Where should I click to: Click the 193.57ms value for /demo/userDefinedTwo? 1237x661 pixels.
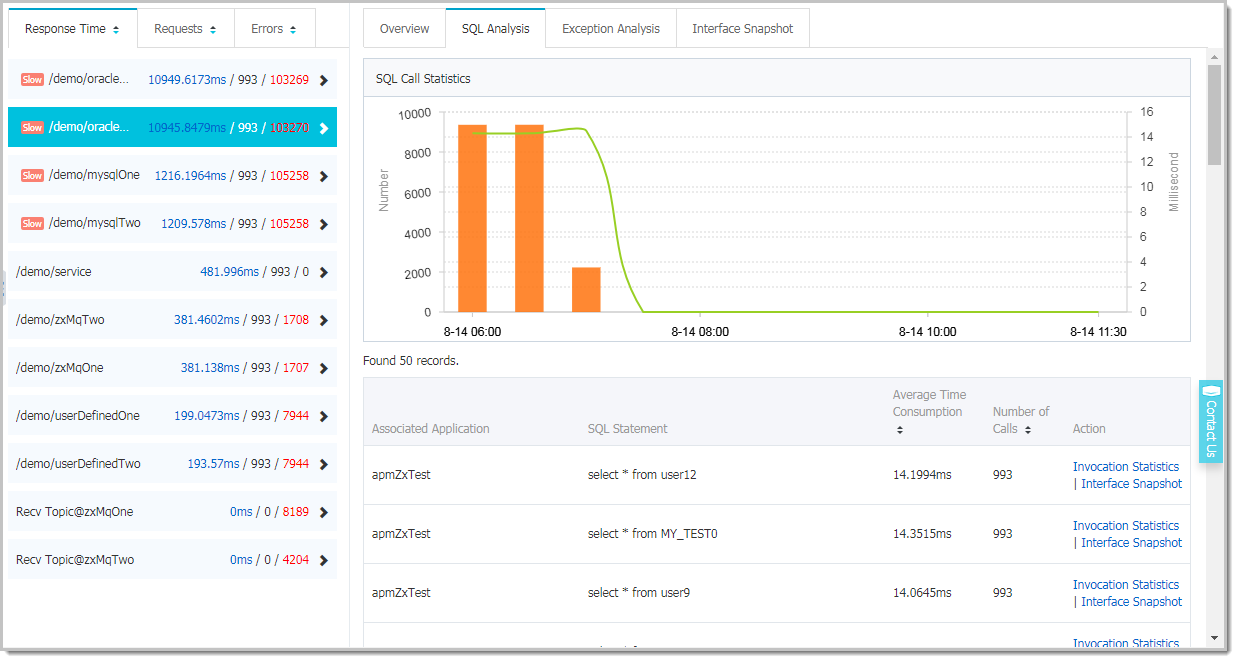point(213,464)
